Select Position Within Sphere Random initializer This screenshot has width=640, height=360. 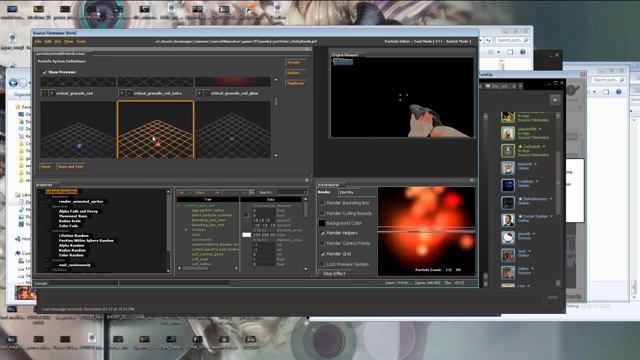86,241
